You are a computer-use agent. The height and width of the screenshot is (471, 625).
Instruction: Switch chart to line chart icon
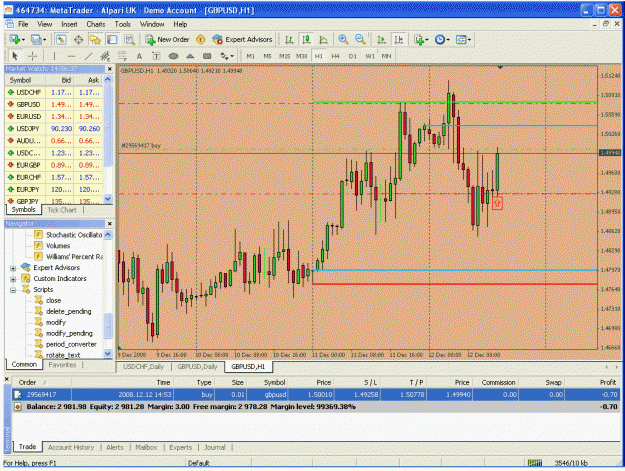pyautogui.click(x=323, y=39)
